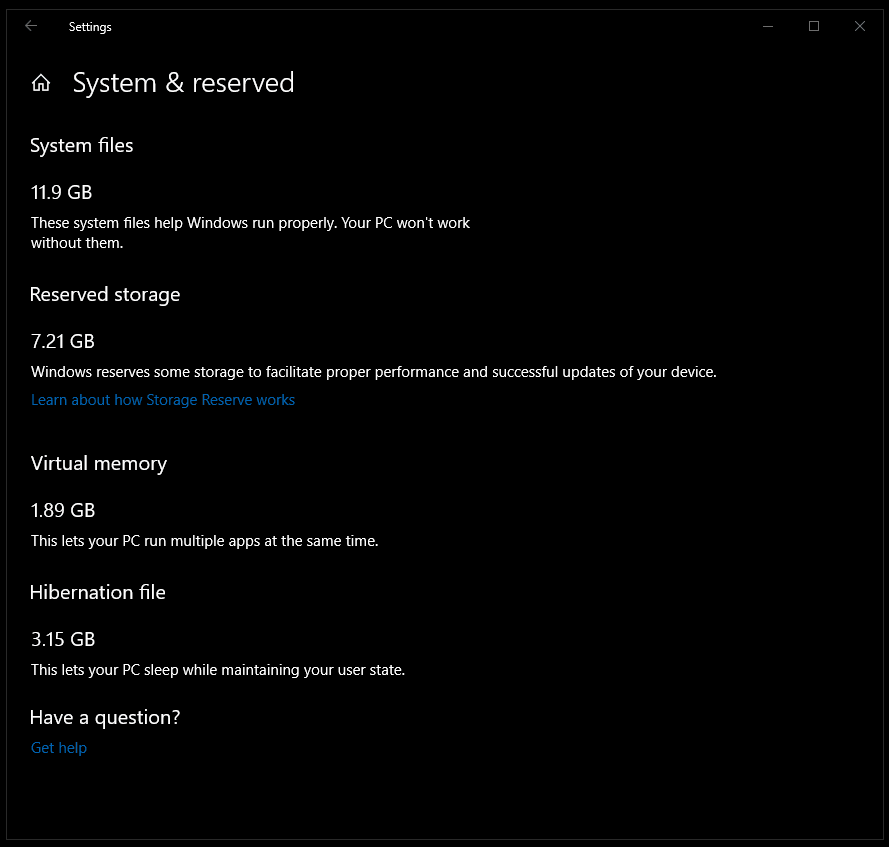Click the 'Settings' window title text

[x=90, y=27]
